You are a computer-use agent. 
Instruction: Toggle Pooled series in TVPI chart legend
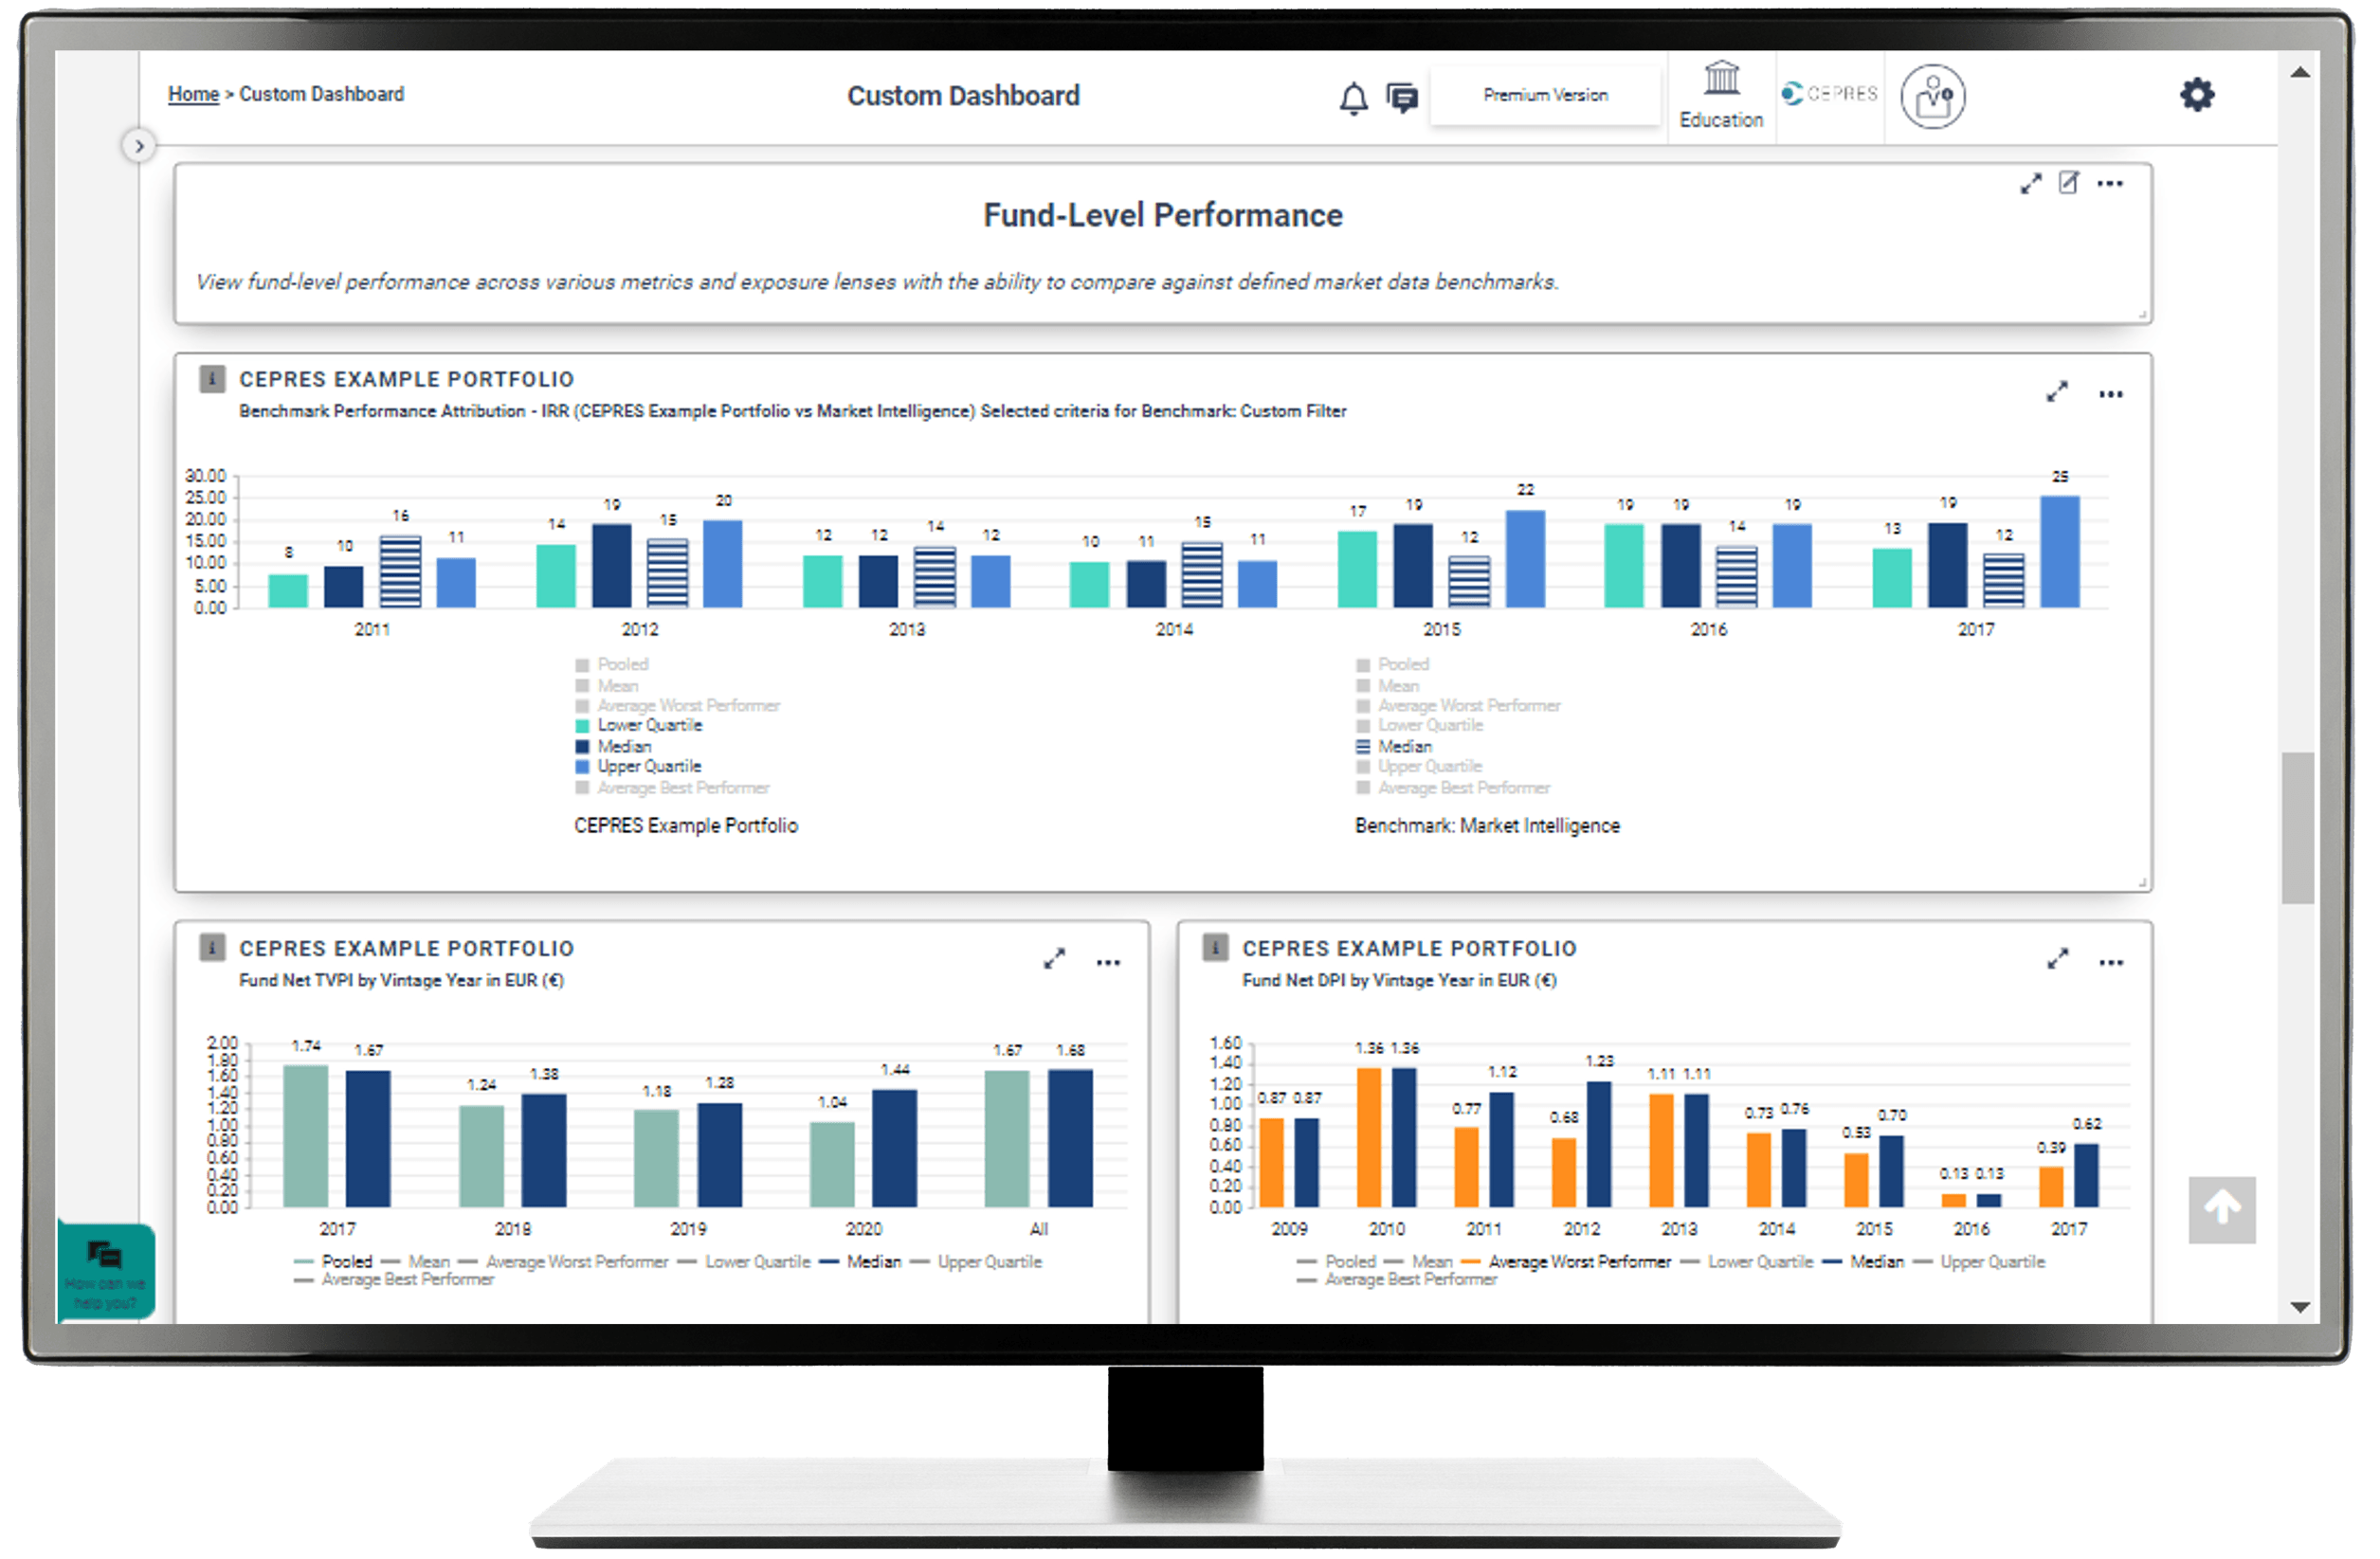point(334,1262)
